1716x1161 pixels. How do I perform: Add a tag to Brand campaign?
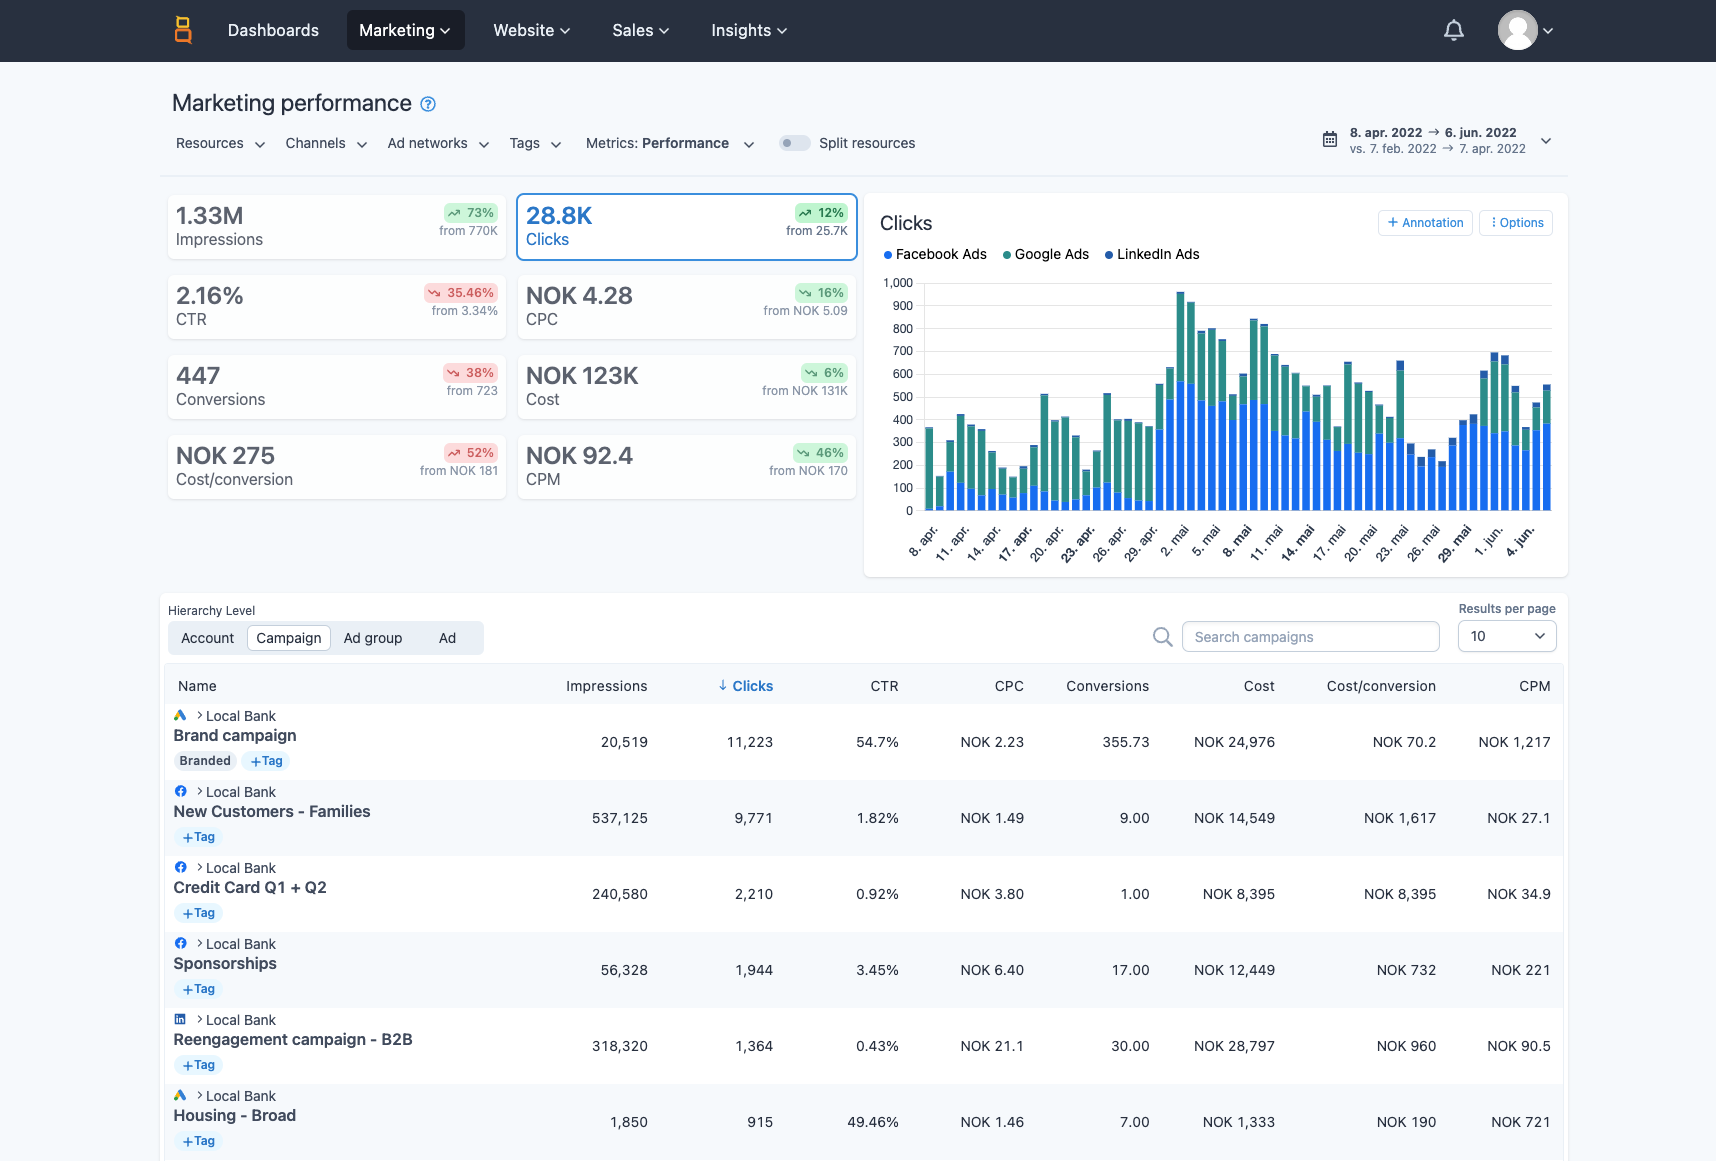pyautogui.click(x=266, y=761)
